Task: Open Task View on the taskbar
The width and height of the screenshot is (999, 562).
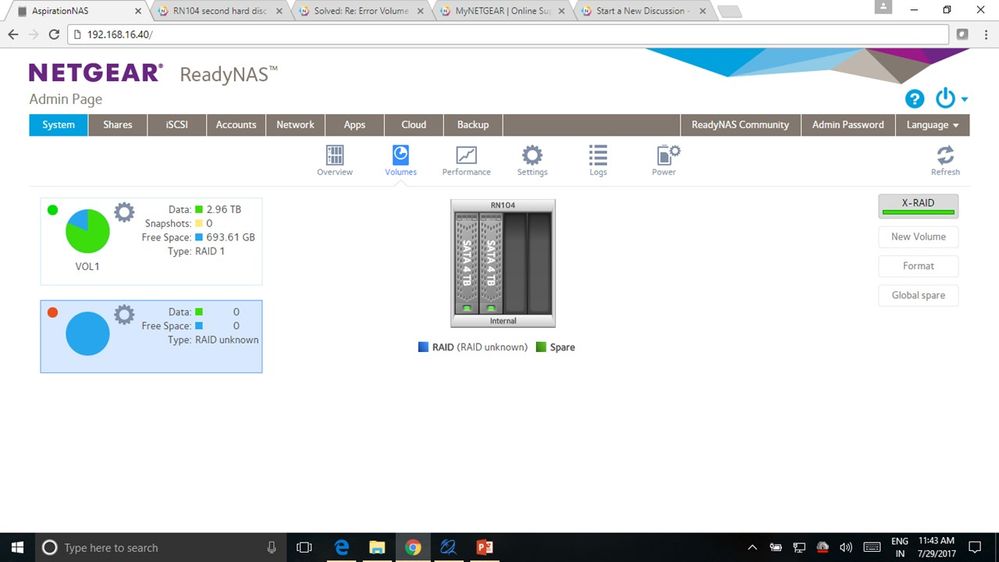Action: 304,547
